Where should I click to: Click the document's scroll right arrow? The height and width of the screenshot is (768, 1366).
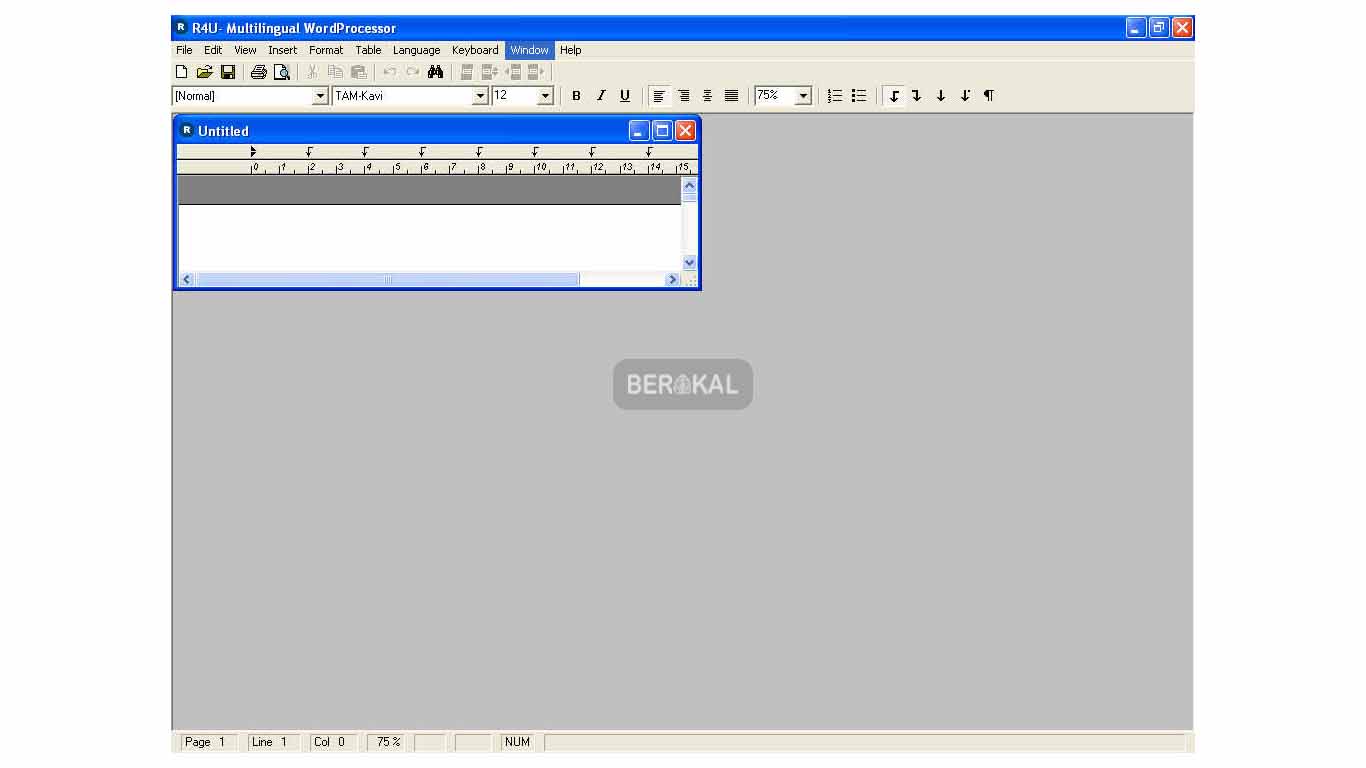coord(672,280)
